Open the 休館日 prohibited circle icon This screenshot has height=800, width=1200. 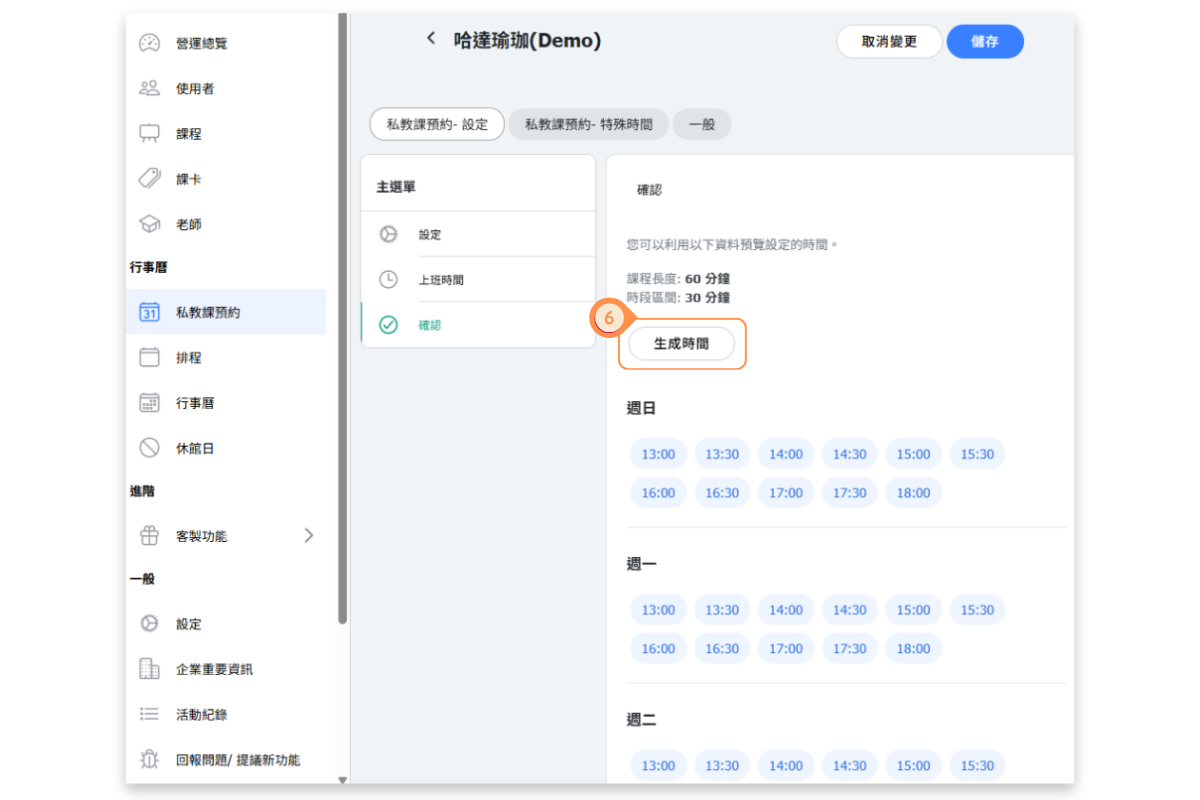(x=149, y=448)
